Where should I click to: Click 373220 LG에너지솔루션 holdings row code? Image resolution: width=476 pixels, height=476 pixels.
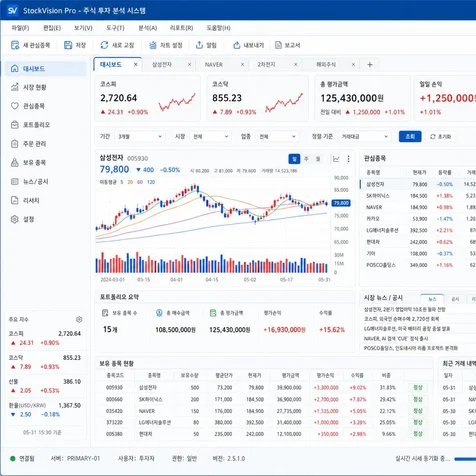coord(114,422)
